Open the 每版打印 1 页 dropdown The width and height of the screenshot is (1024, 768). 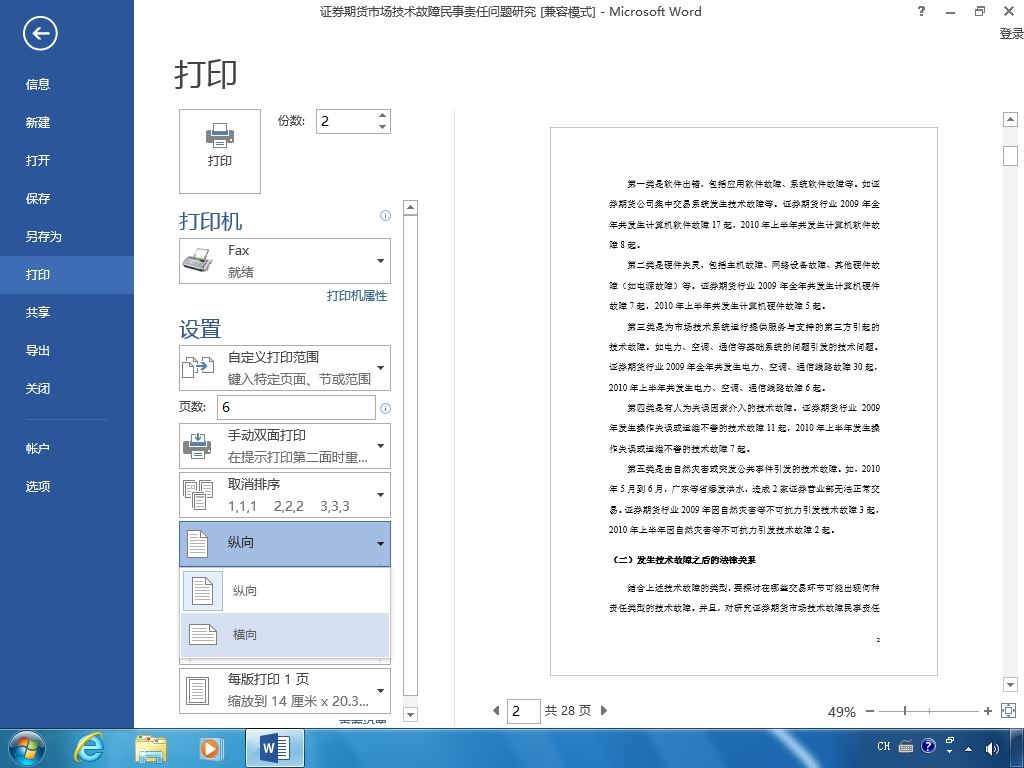coord(285,690)
